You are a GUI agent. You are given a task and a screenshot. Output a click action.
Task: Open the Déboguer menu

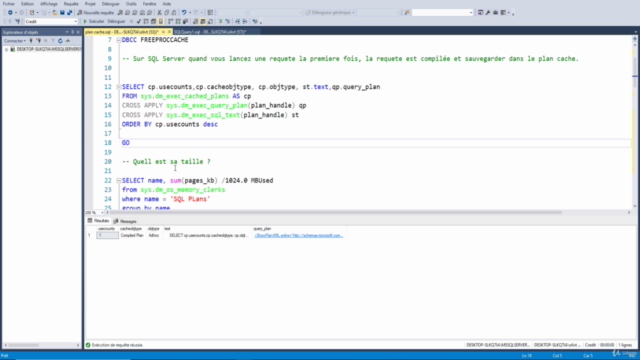pyautogui.click(x=111, y=4)
